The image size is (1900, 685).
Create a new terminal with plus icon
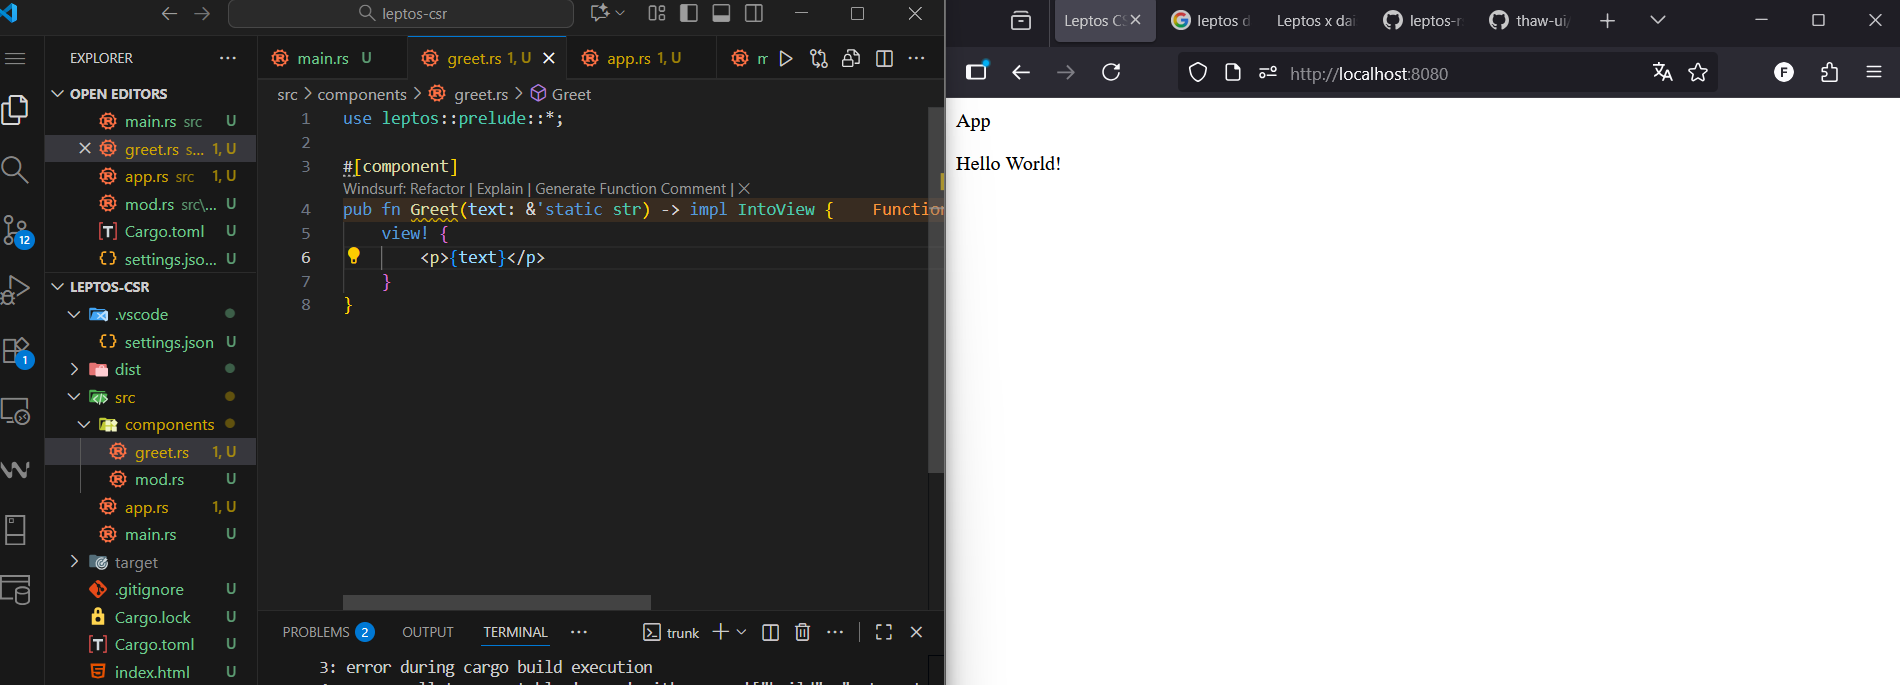pyautogui.click(x=720, y=632)
